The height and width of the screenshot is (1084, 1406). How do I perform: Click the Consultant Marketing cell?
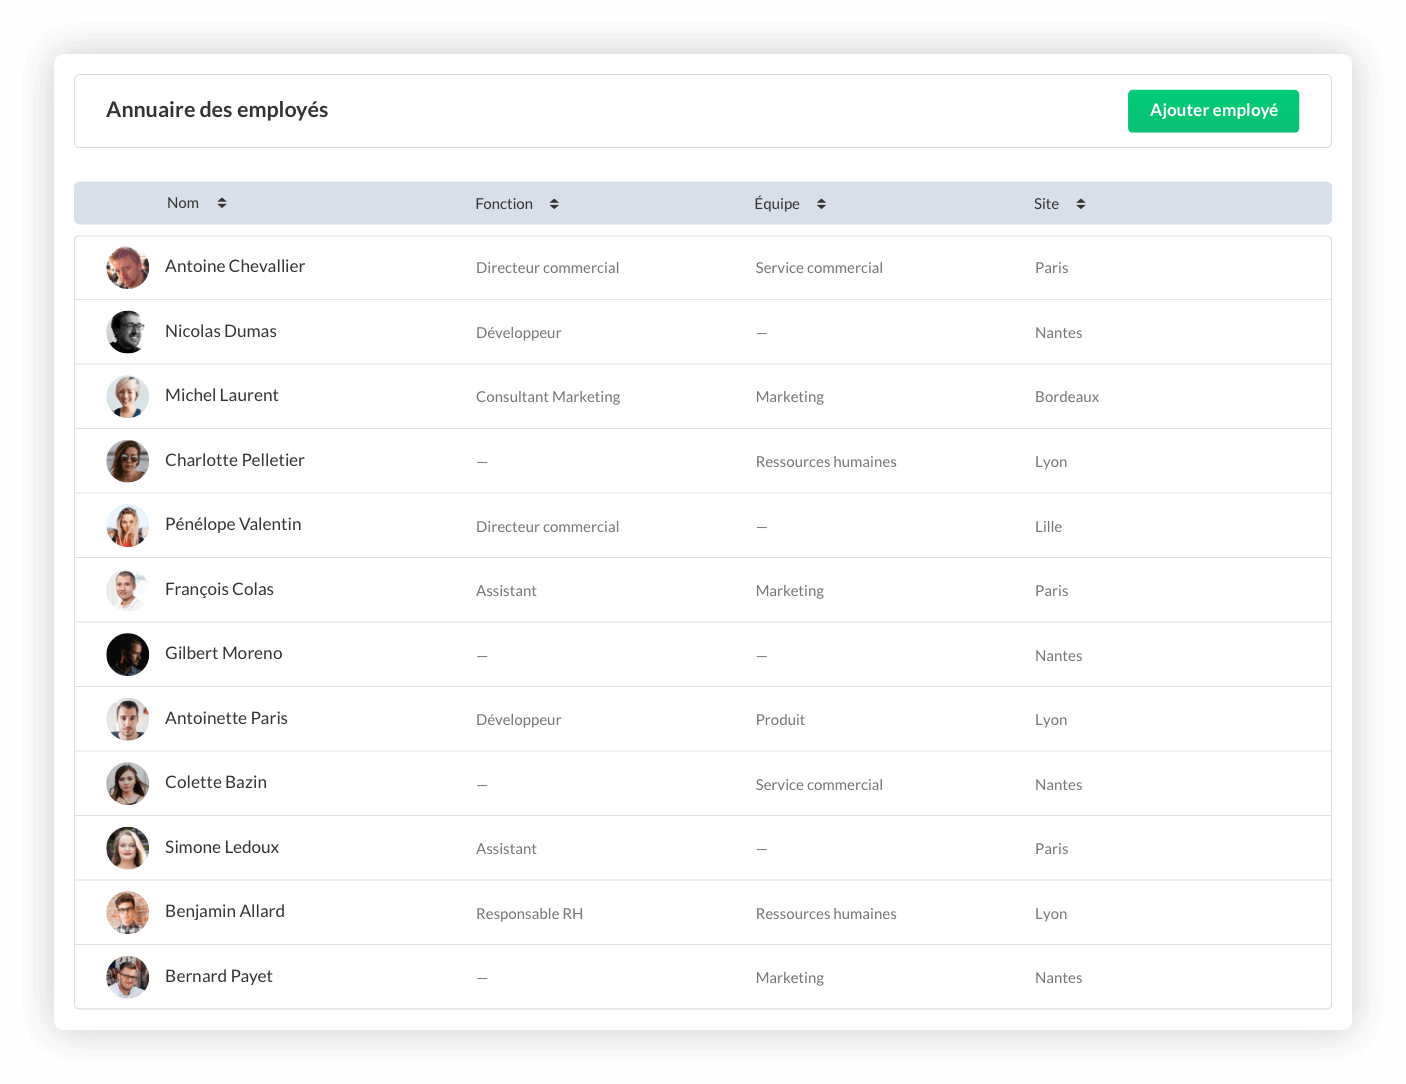548,397
